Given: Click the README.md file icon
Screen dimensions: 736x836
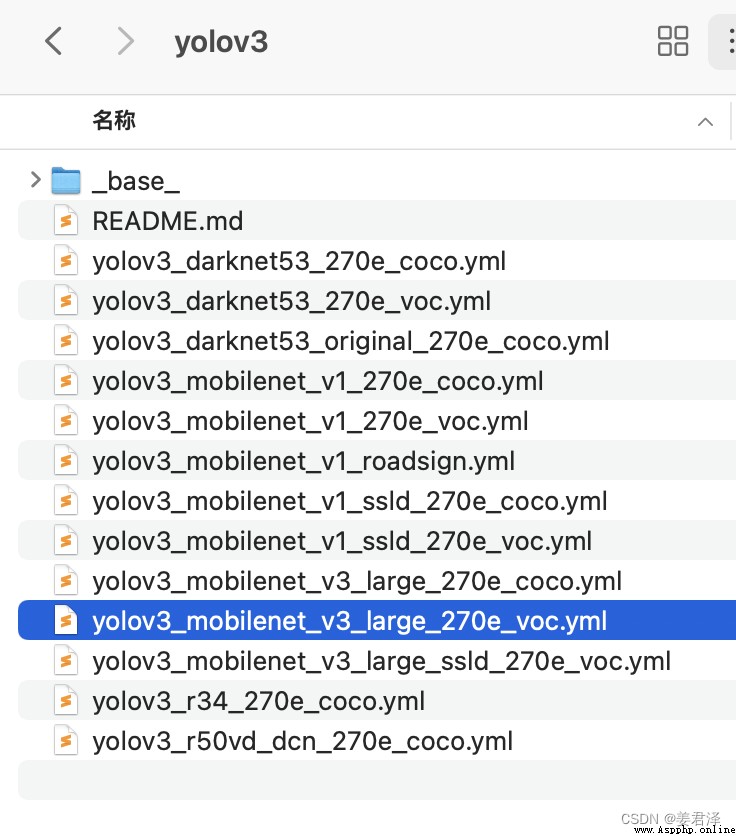Looking at the screenshot, I should (x=66, y=221).
